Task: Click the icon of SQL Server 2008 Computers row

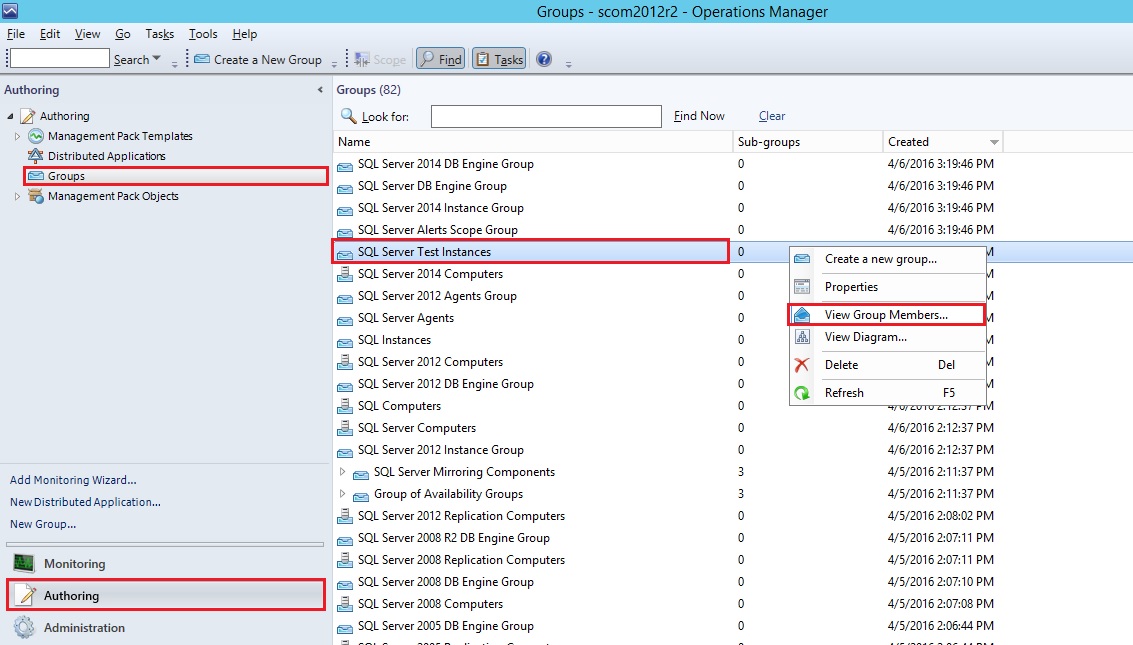Action: point(345,604)
